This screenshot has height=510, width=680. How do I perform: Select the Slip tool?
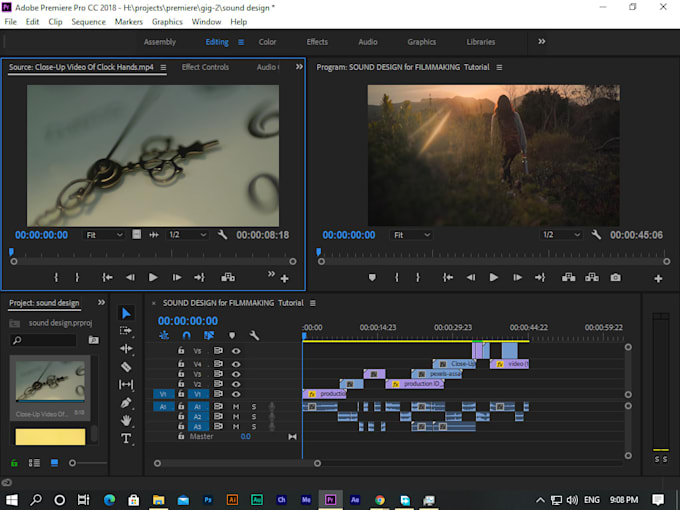[126, 385]
